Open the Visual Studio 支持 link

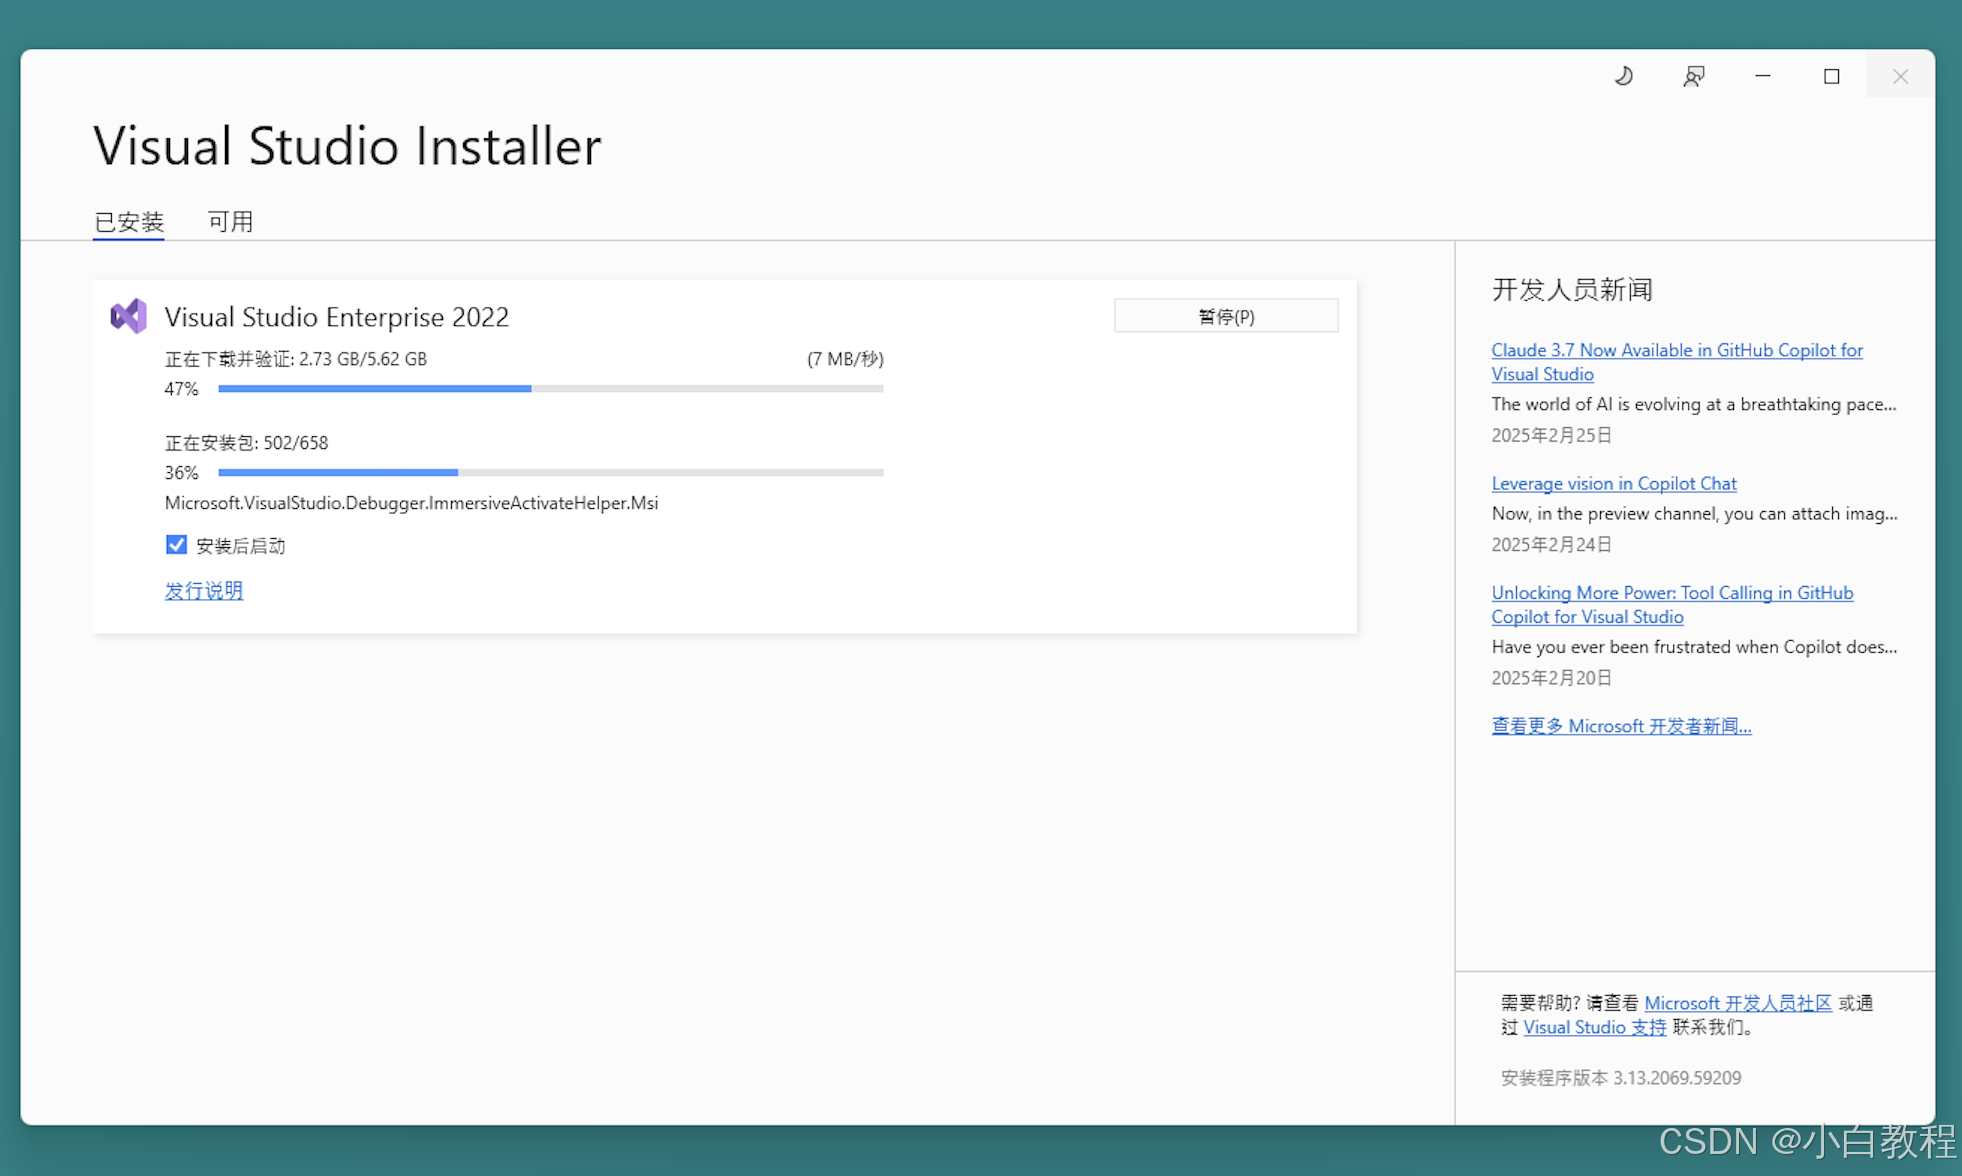1594,1027
